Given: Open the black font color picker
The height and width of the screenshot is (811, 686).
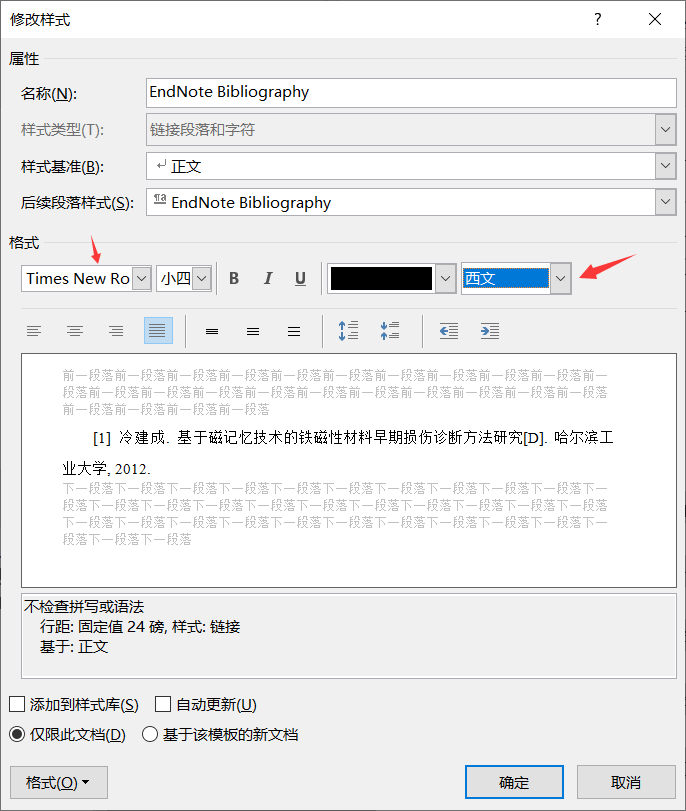Looking at the screenshot, I should 445,279.
